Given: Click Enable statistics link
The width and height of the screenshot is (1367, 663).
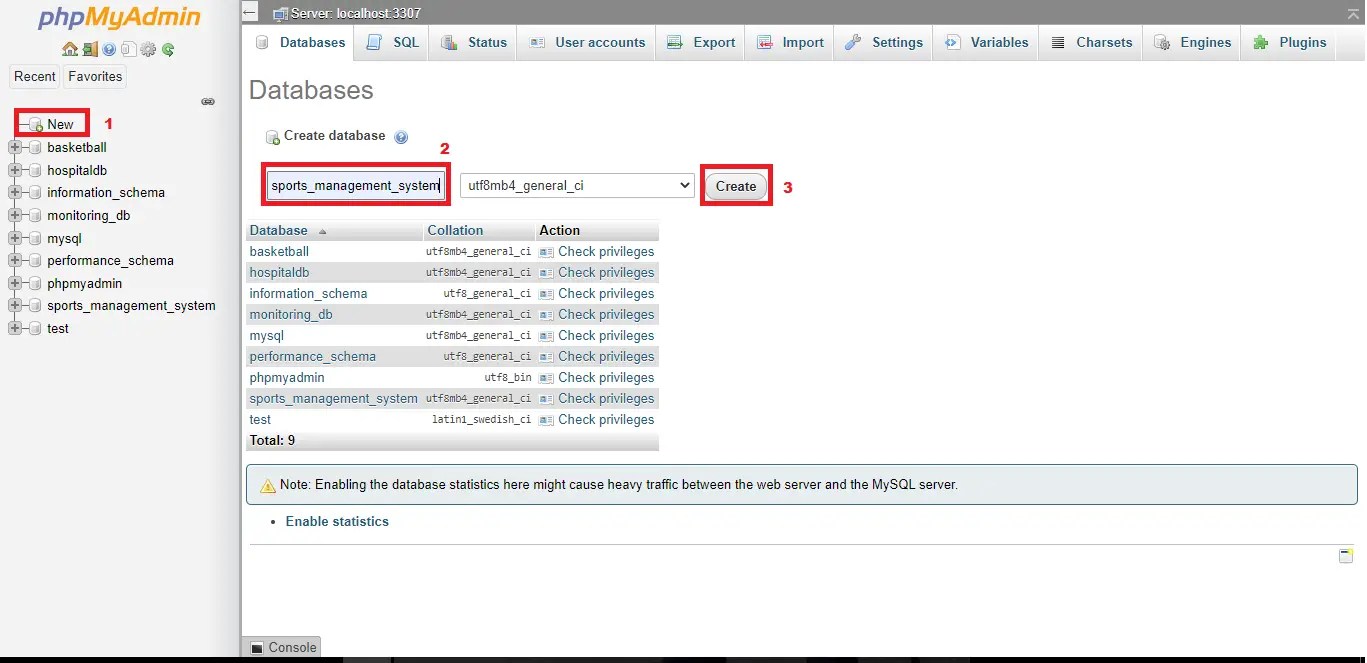Looking at the screenshot, I should [337, 521].
